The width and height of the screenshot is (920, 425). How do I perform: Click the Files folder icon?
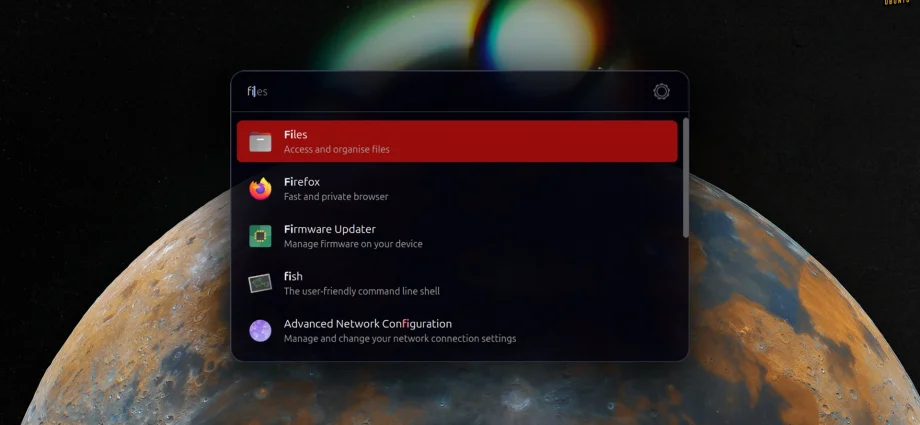tap(260, 142)
